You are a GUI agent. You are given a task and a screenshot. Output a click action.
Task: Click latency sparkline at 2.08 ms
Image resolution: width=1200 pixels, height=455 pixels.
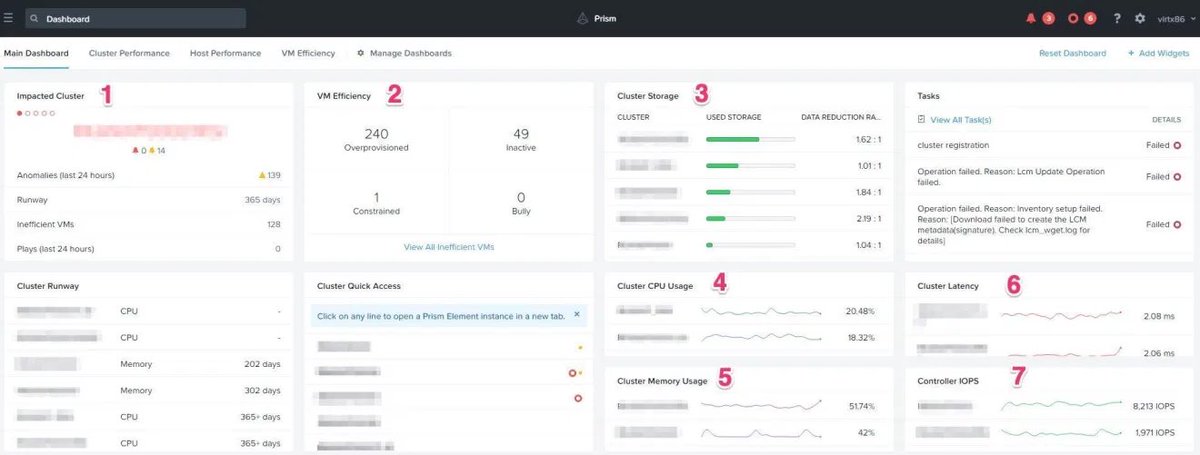point(1061,315)
